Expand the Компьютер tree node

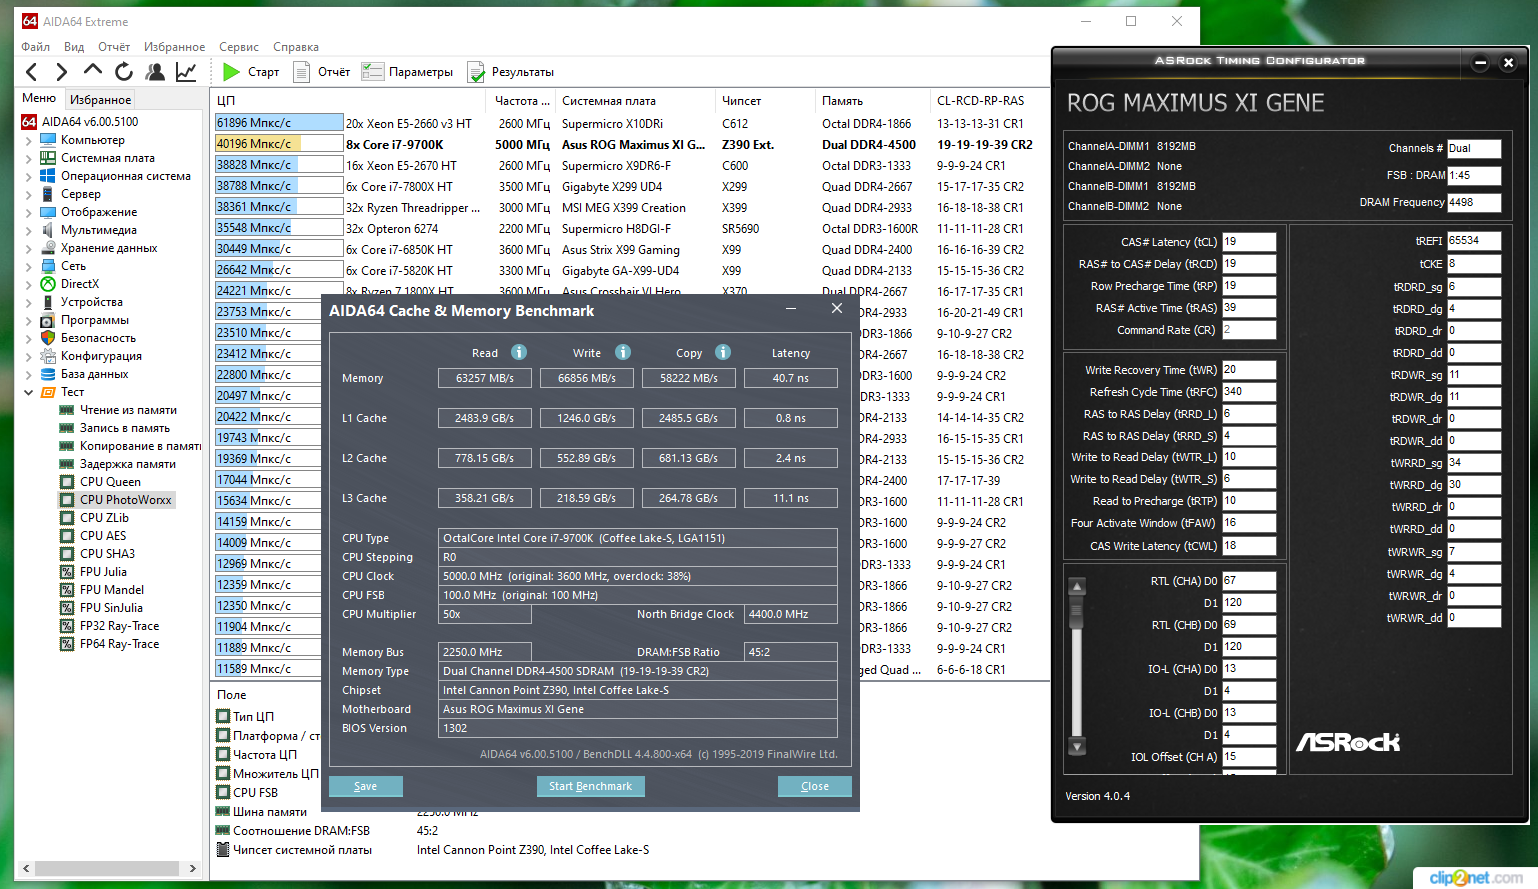click(x=28, y=140)
